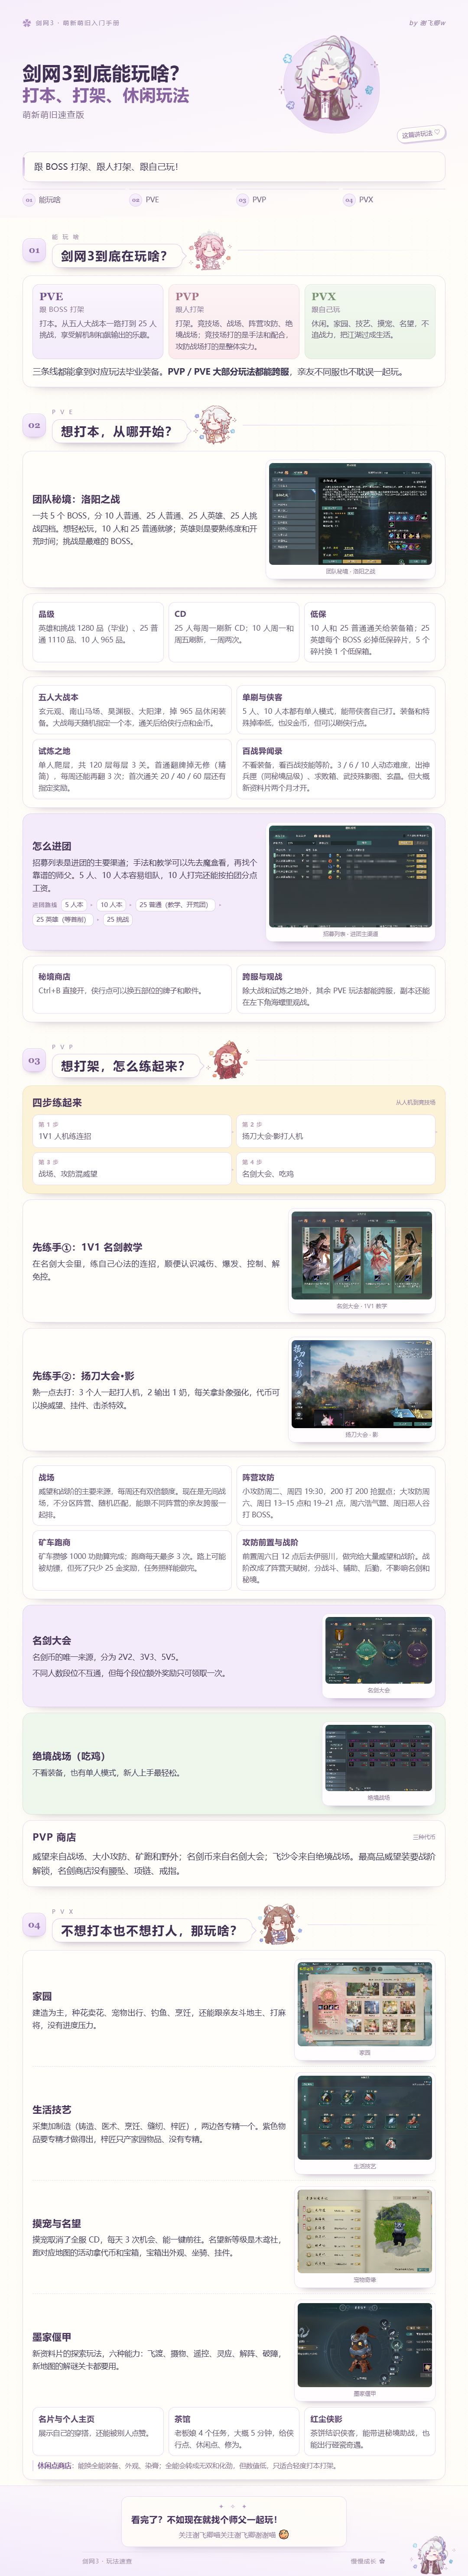Click the 茶馆 card heading
Viewport: 468px width, 2576px height.
(182, 2419)
